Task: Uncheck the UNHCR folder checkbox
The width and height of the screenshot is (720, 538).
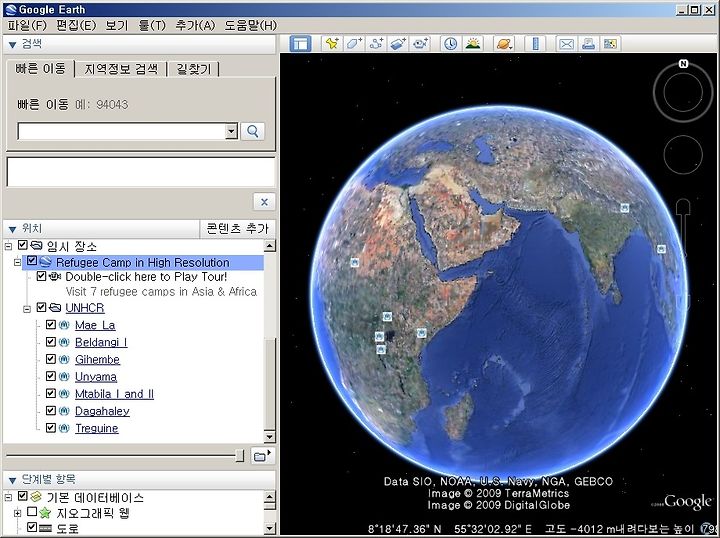Action: [41, 307]
